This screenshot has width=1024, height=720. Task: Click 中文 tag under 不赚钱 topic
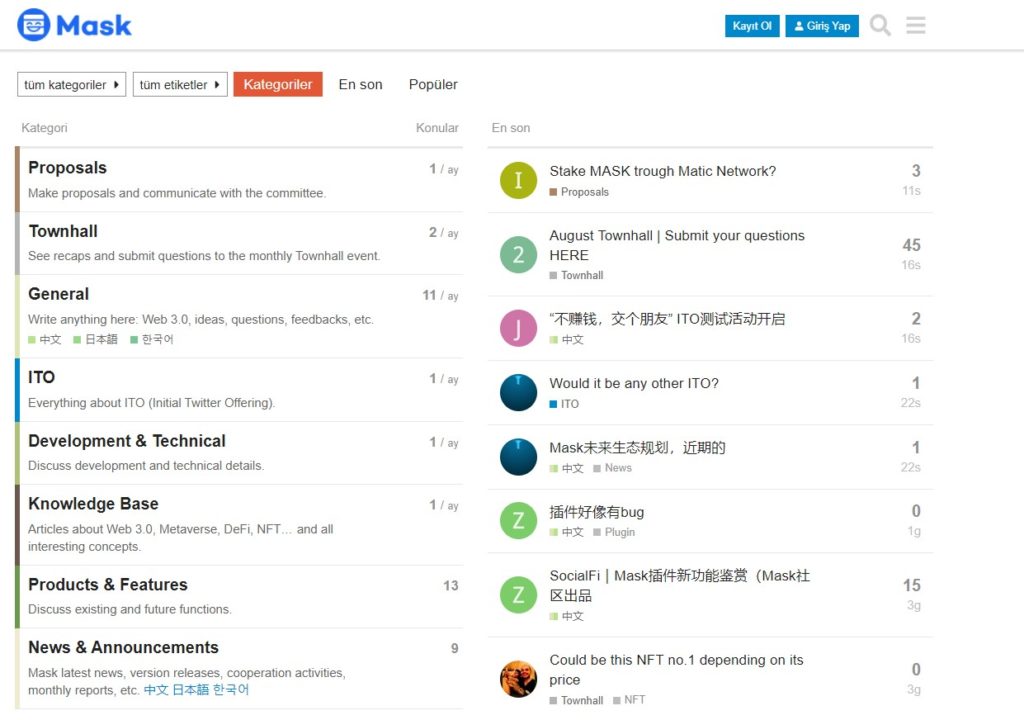click(x=567, y=340)
